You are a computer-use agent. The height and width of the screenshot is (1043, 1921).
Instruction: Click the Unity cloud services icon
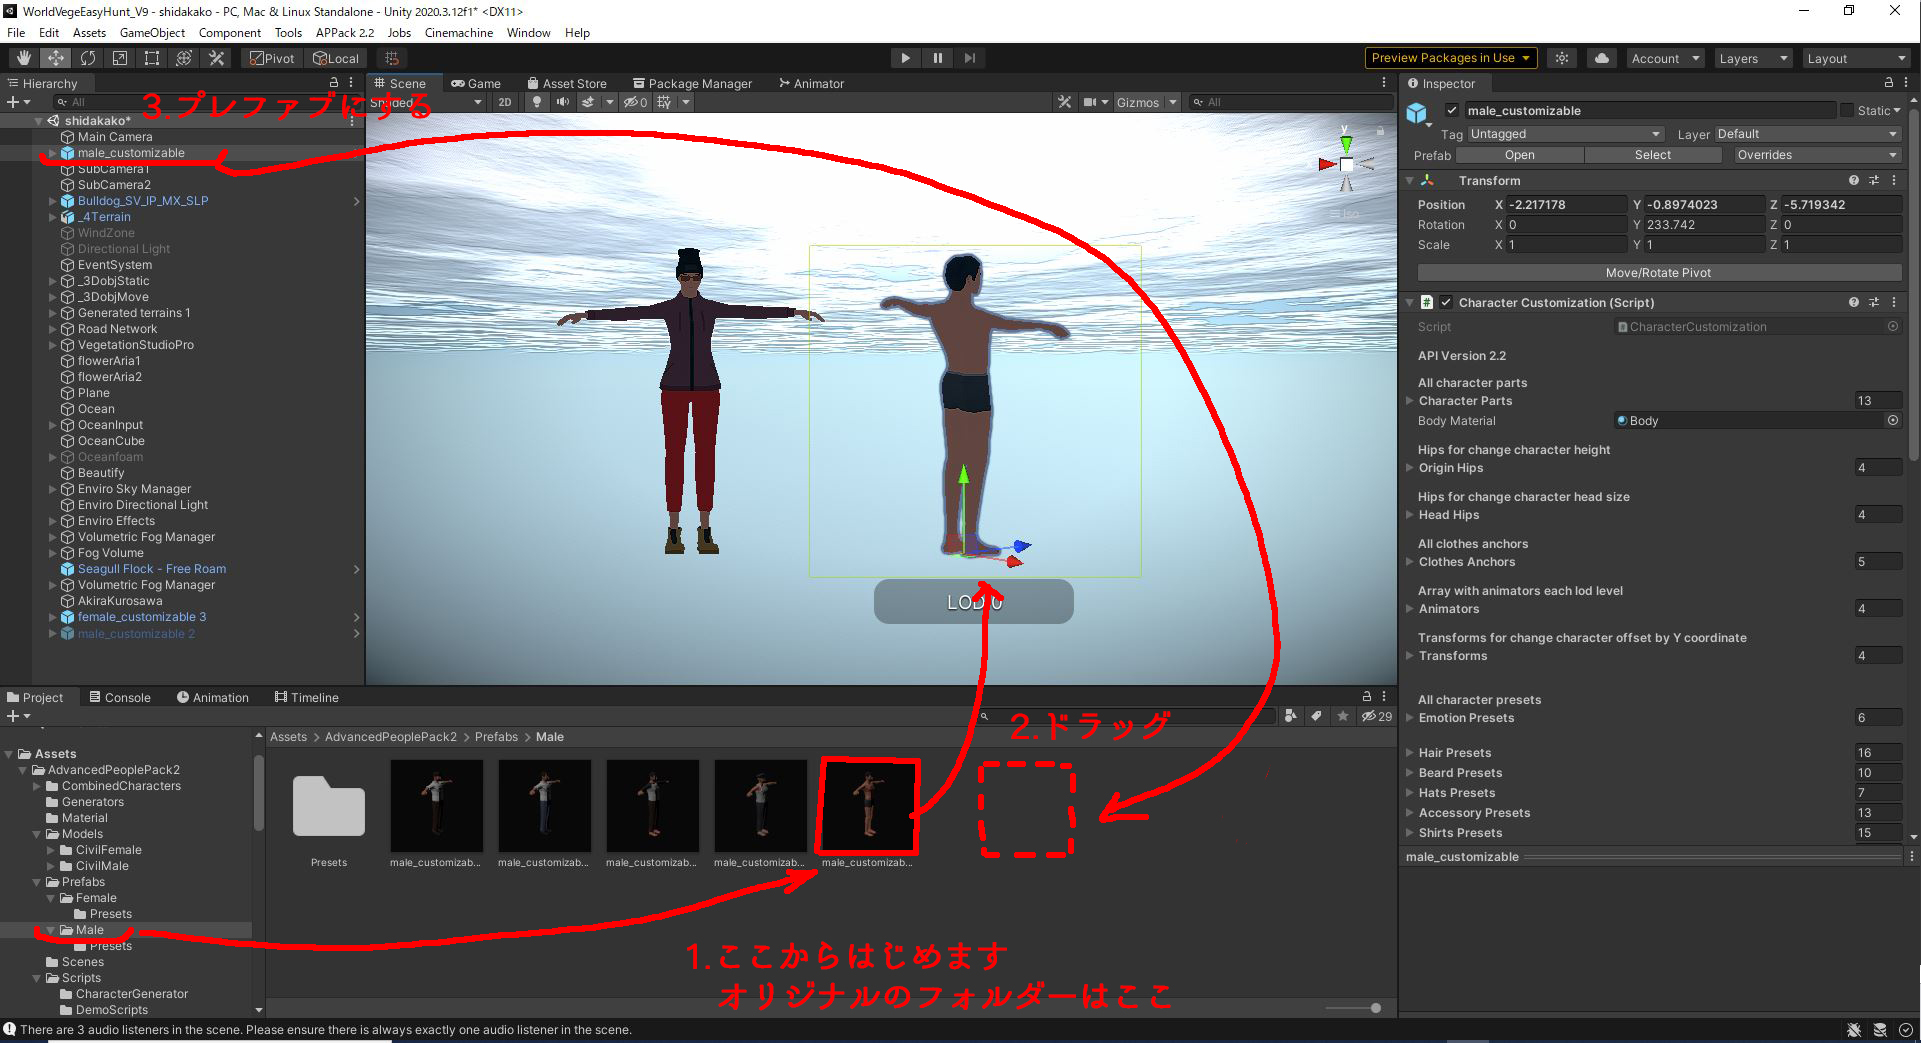1601,57
